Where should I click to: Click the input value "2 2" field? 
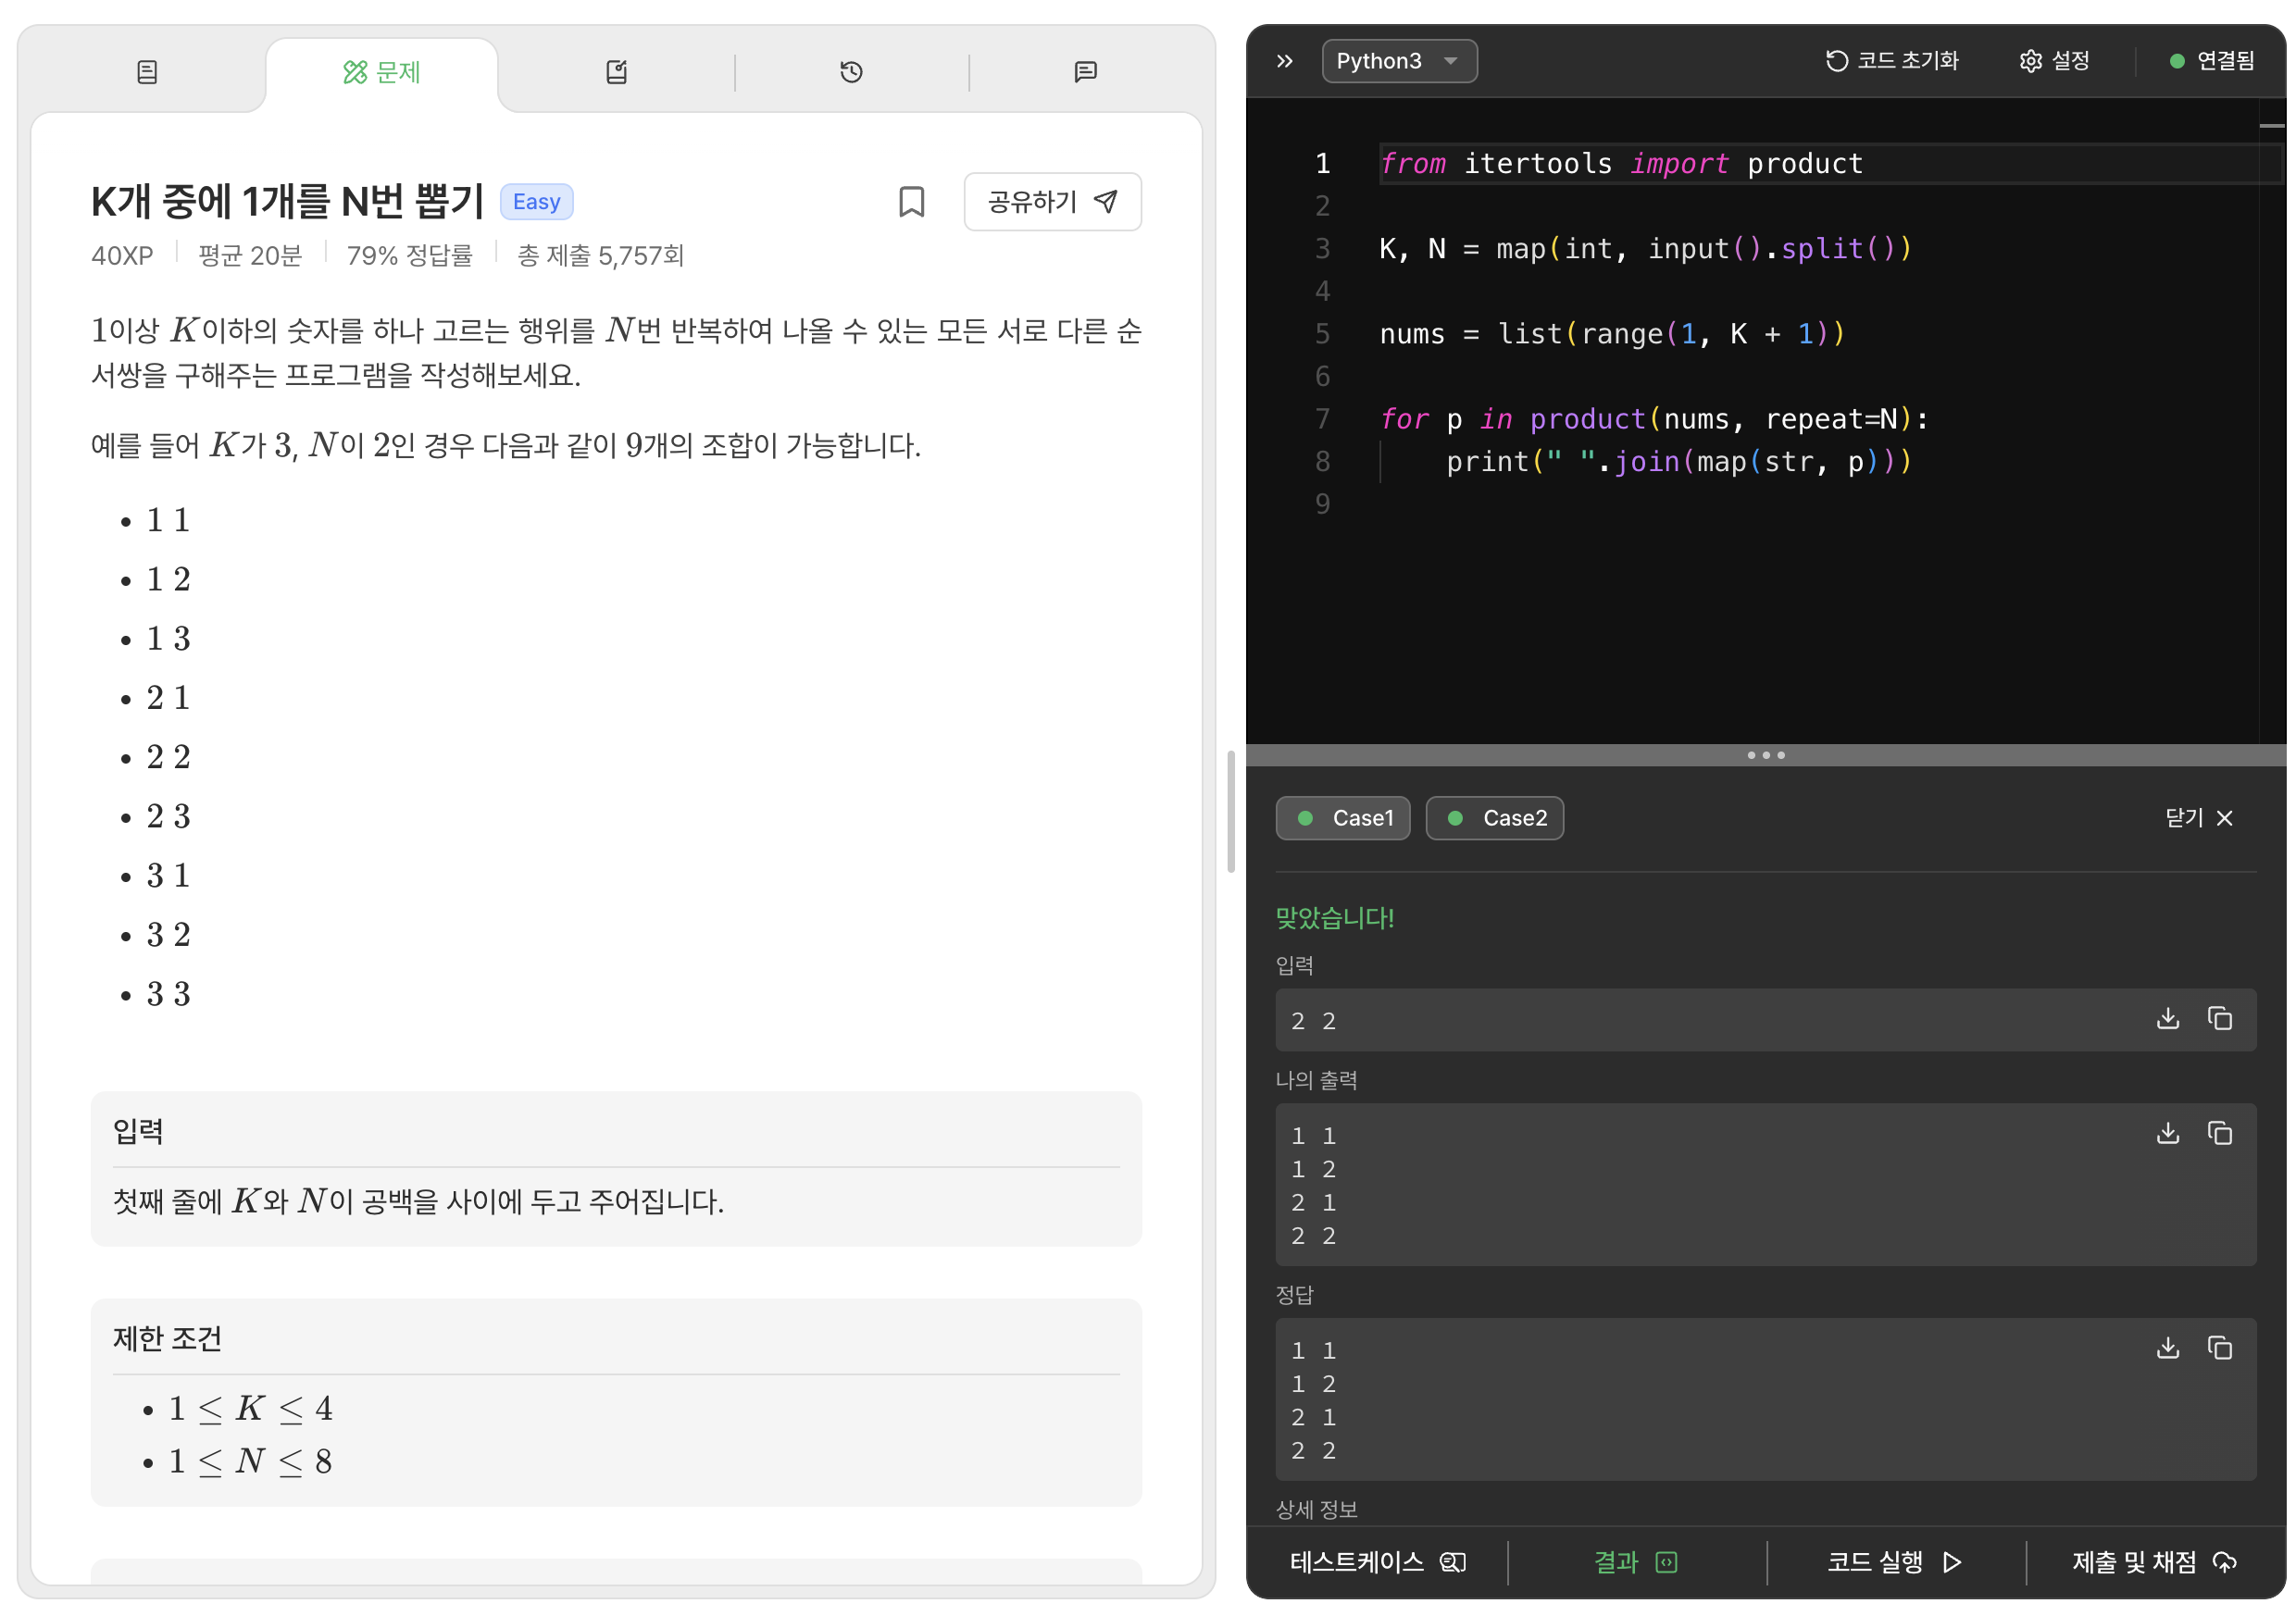pos(1766,1020)
